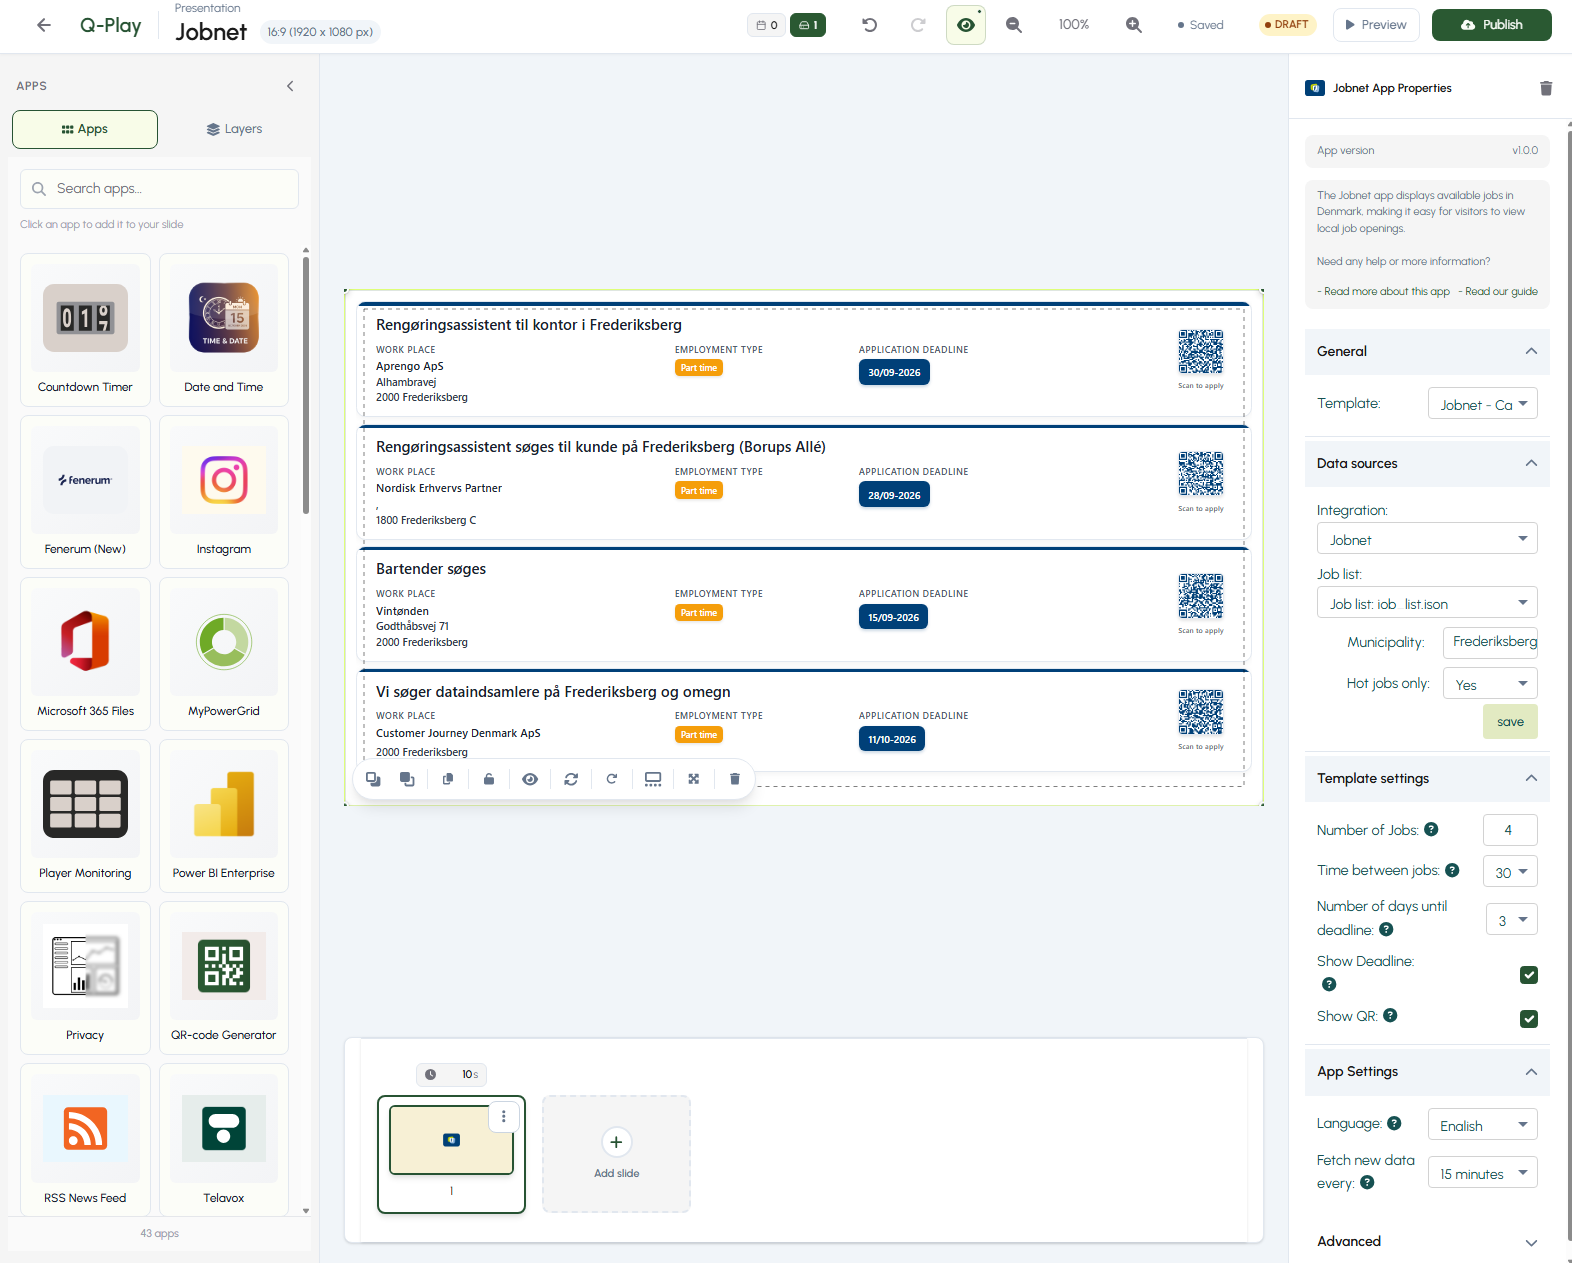Image resolution: width=1572 pixels, height=1263 pixels.
Task: Click the help icon next to Number of Jobs
Action: 1431,829
